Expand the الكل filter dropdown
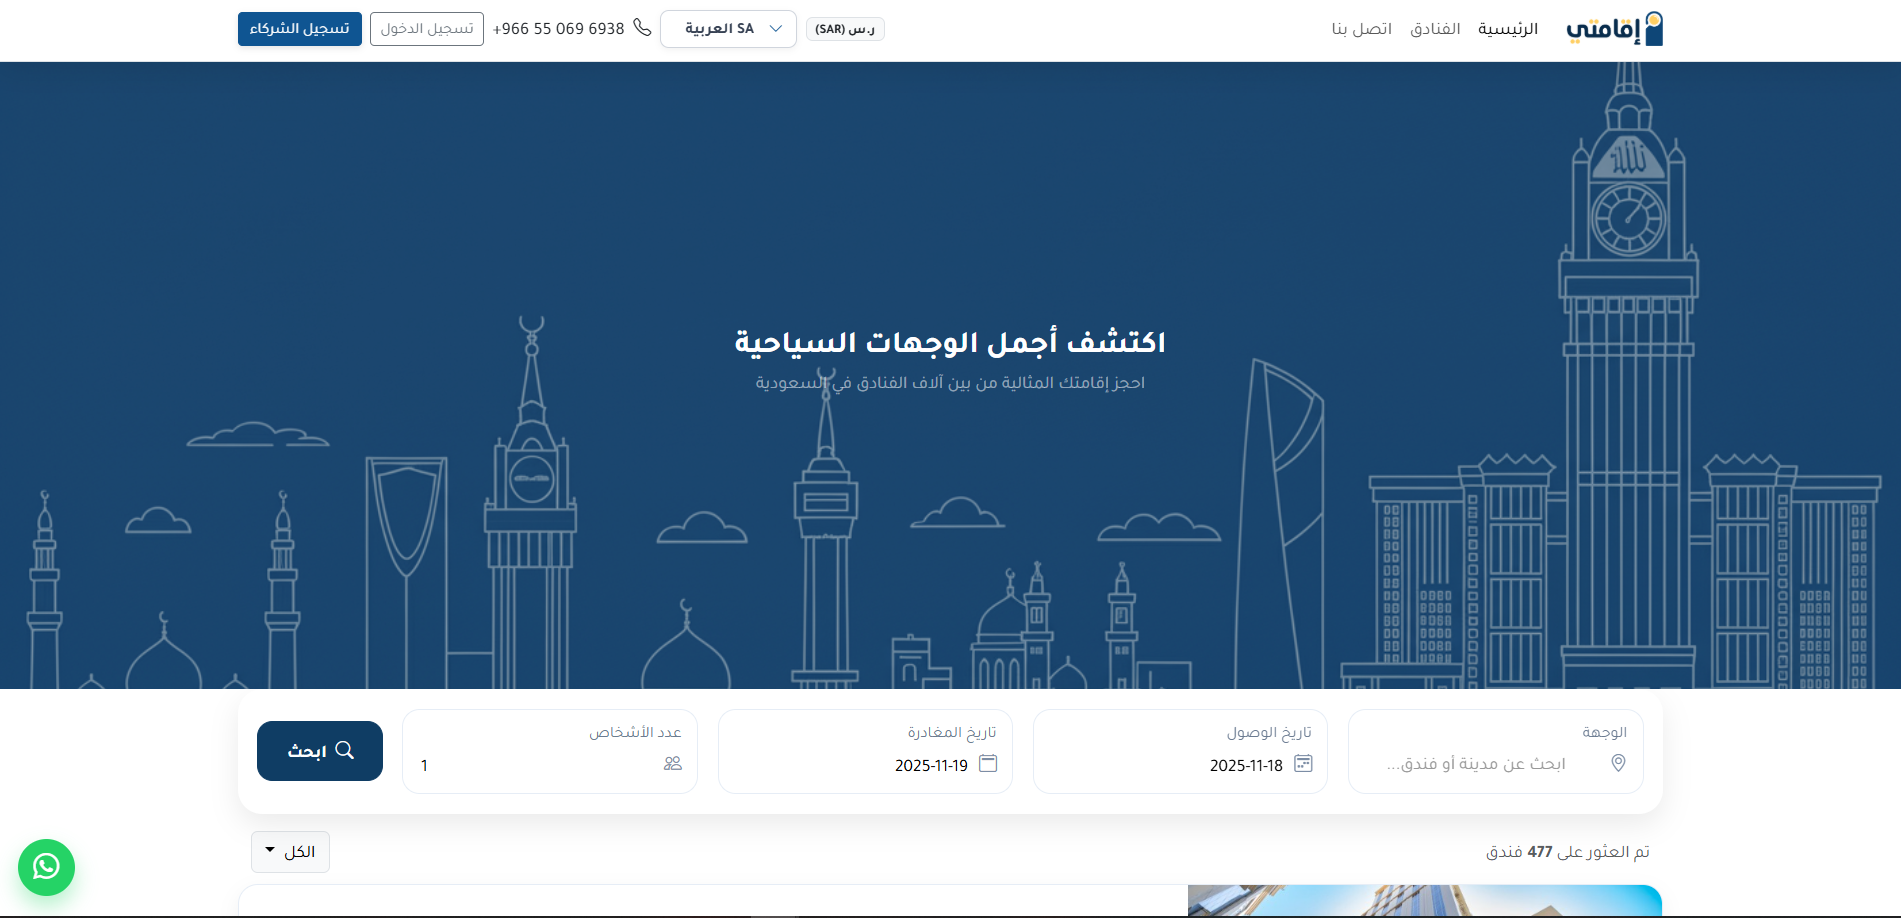 tap(289, 851)
